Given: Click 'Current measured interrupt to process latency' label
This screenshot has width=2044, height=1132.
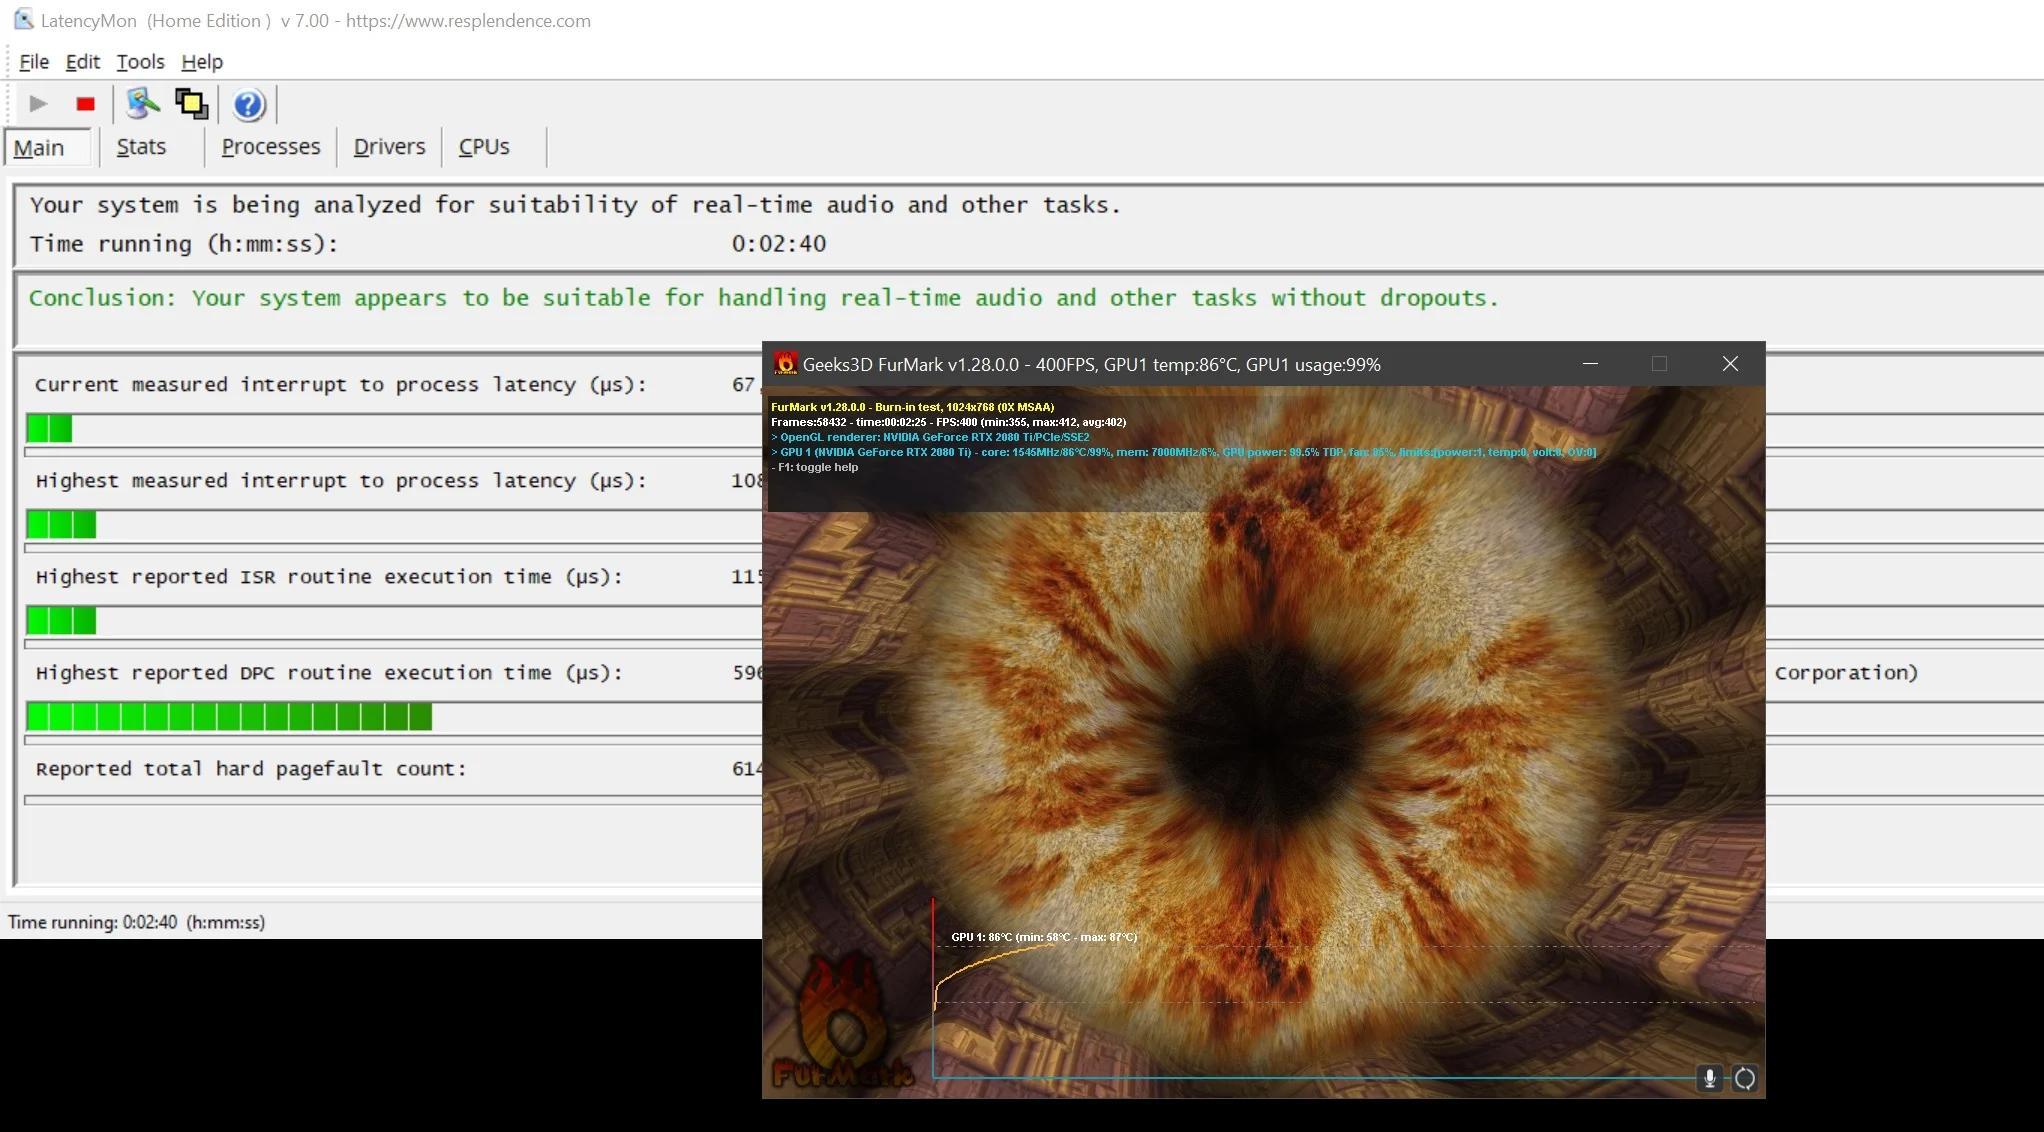Looking at the screenshot, I should pos(340,385).
